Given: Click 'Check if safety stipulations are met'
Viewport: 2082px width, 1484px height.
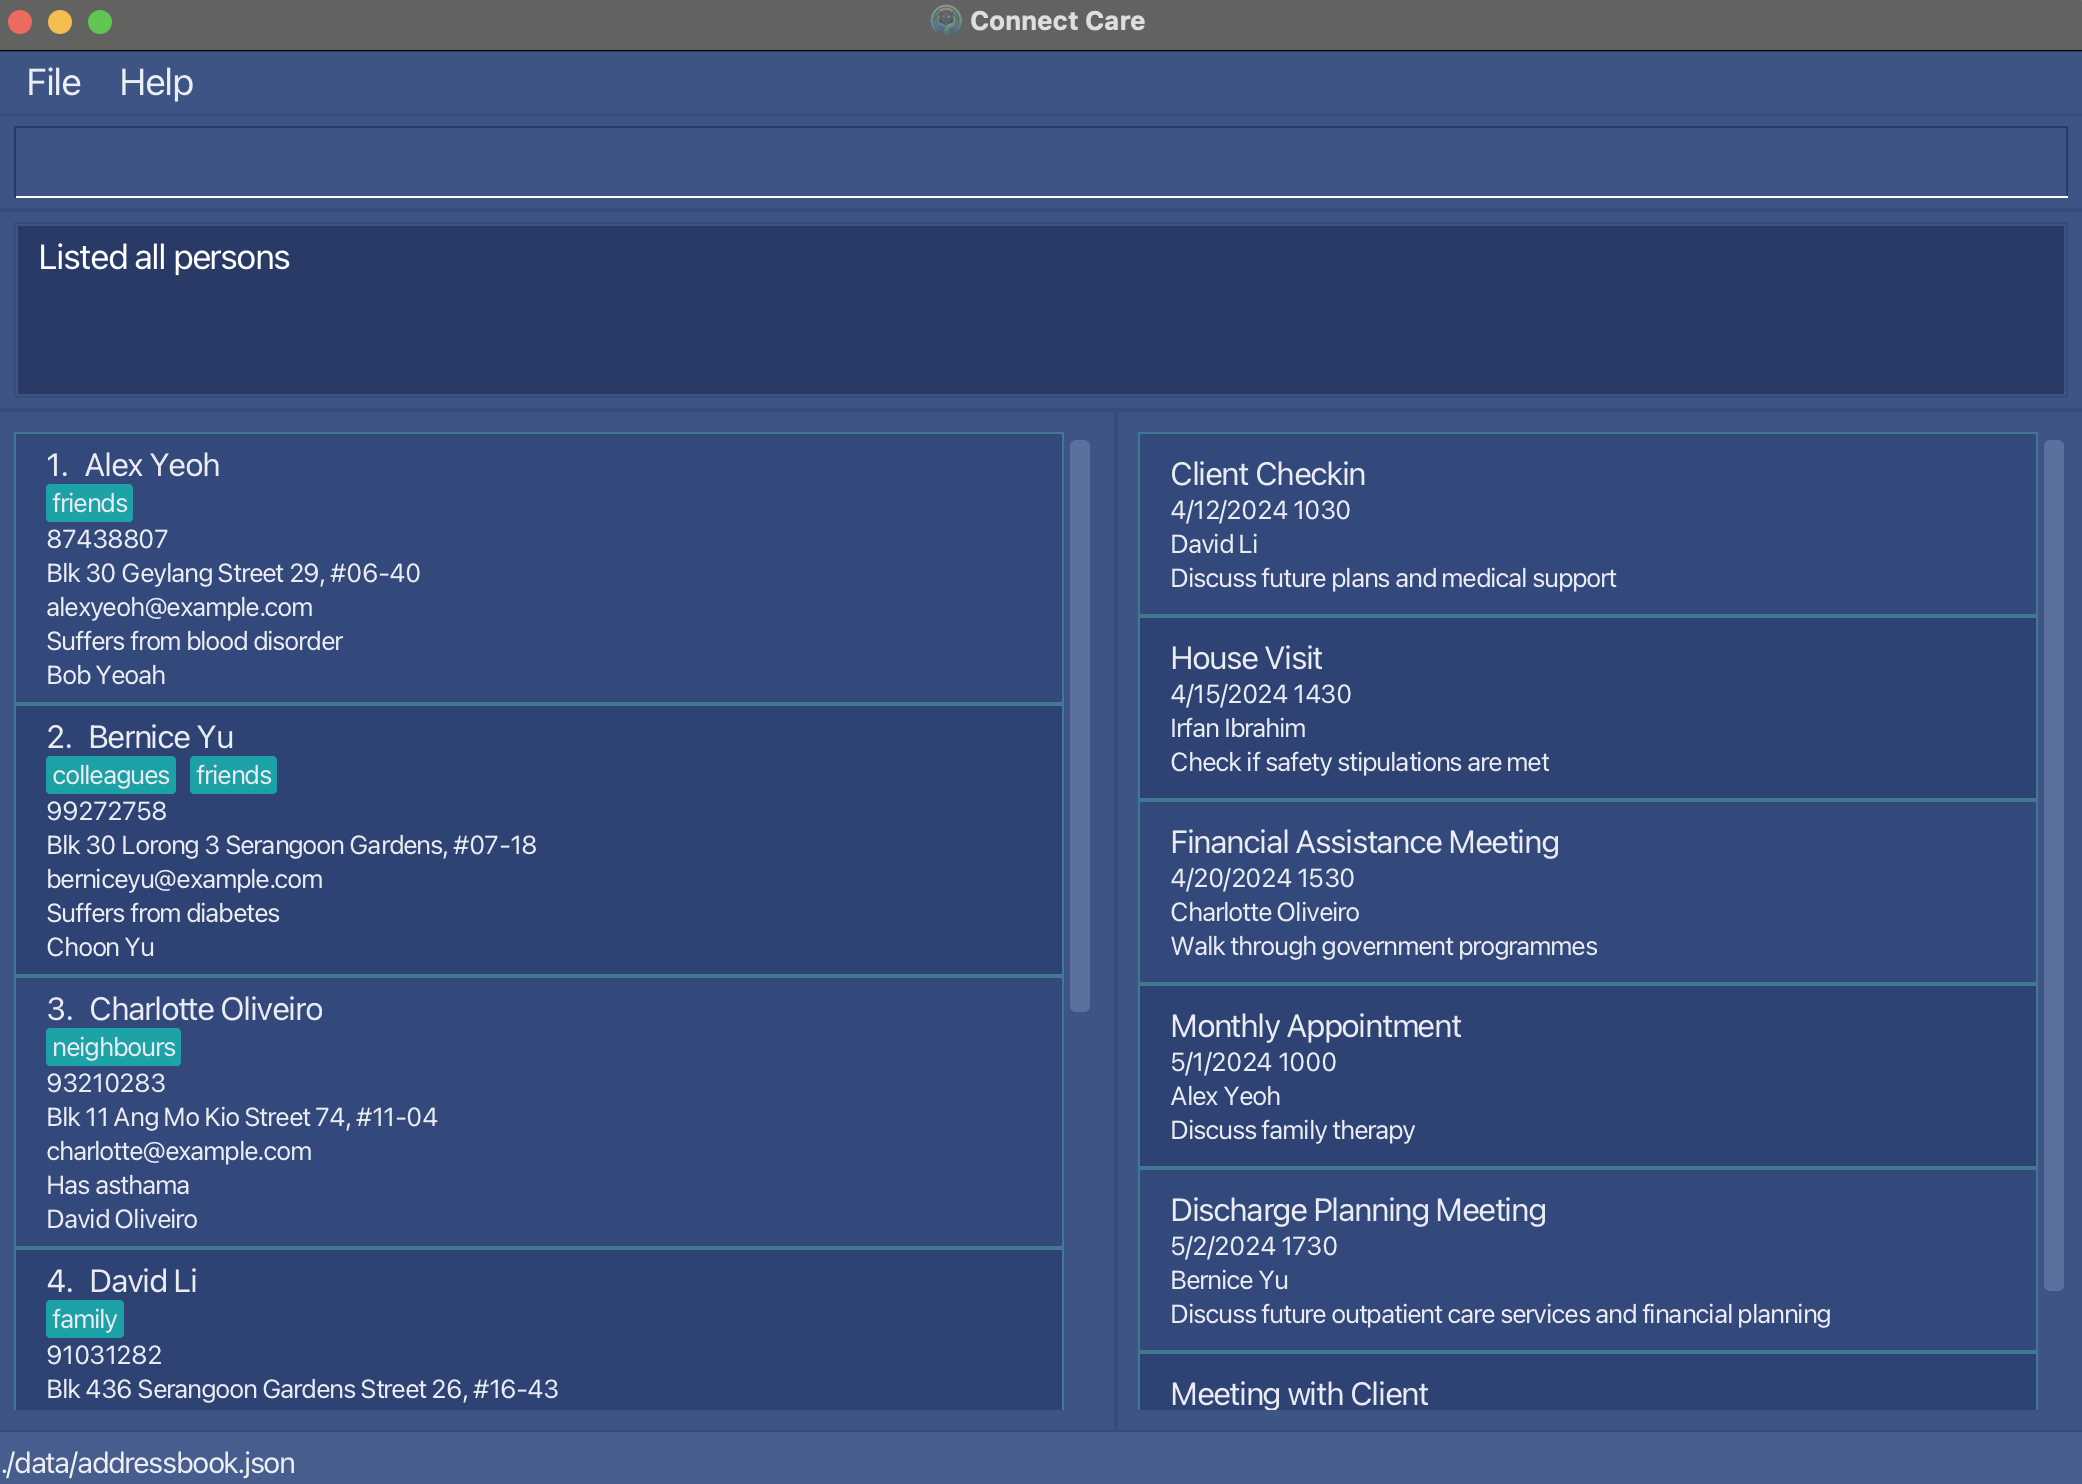Looking at the screenshot, I should tap(1360, 763).
